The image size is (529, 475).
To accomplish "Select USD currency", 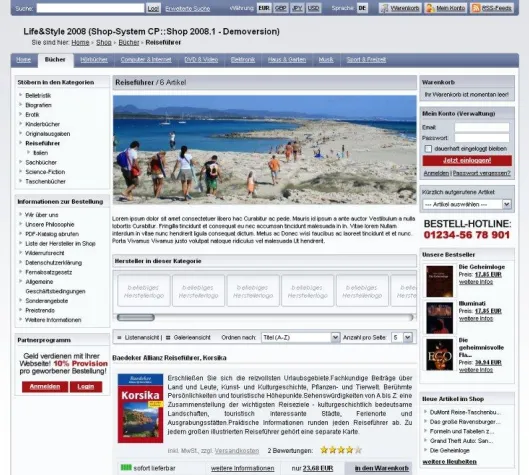I will (x=313, y=8).
